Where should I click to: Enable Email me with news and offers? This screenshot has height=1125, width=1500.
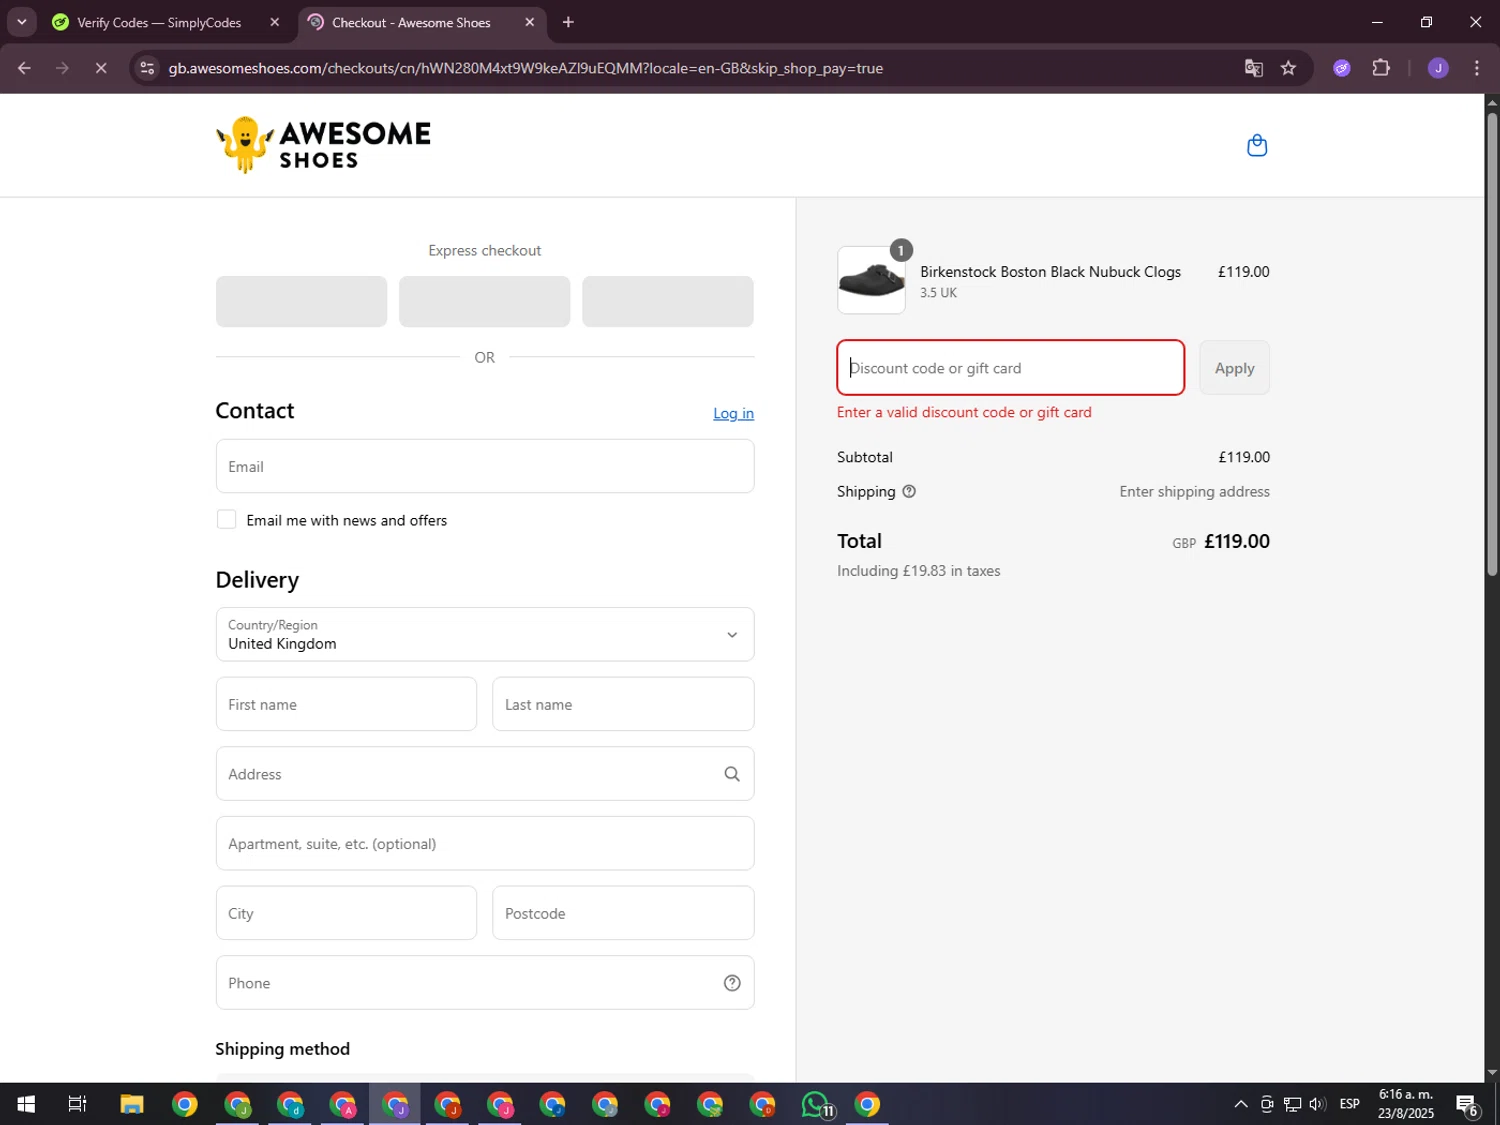tap(227, 520)
